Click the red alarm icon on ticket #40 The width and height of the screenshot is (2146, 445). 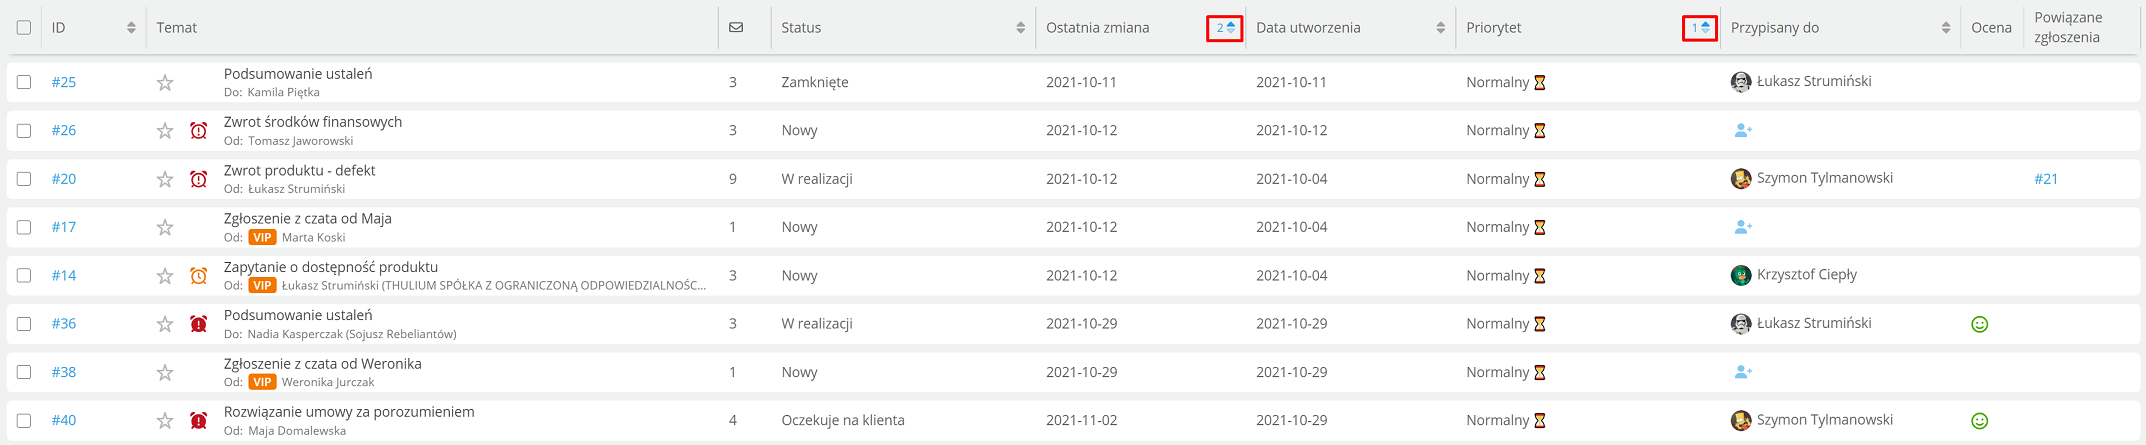pyautogui.click(x=199, y=421)
